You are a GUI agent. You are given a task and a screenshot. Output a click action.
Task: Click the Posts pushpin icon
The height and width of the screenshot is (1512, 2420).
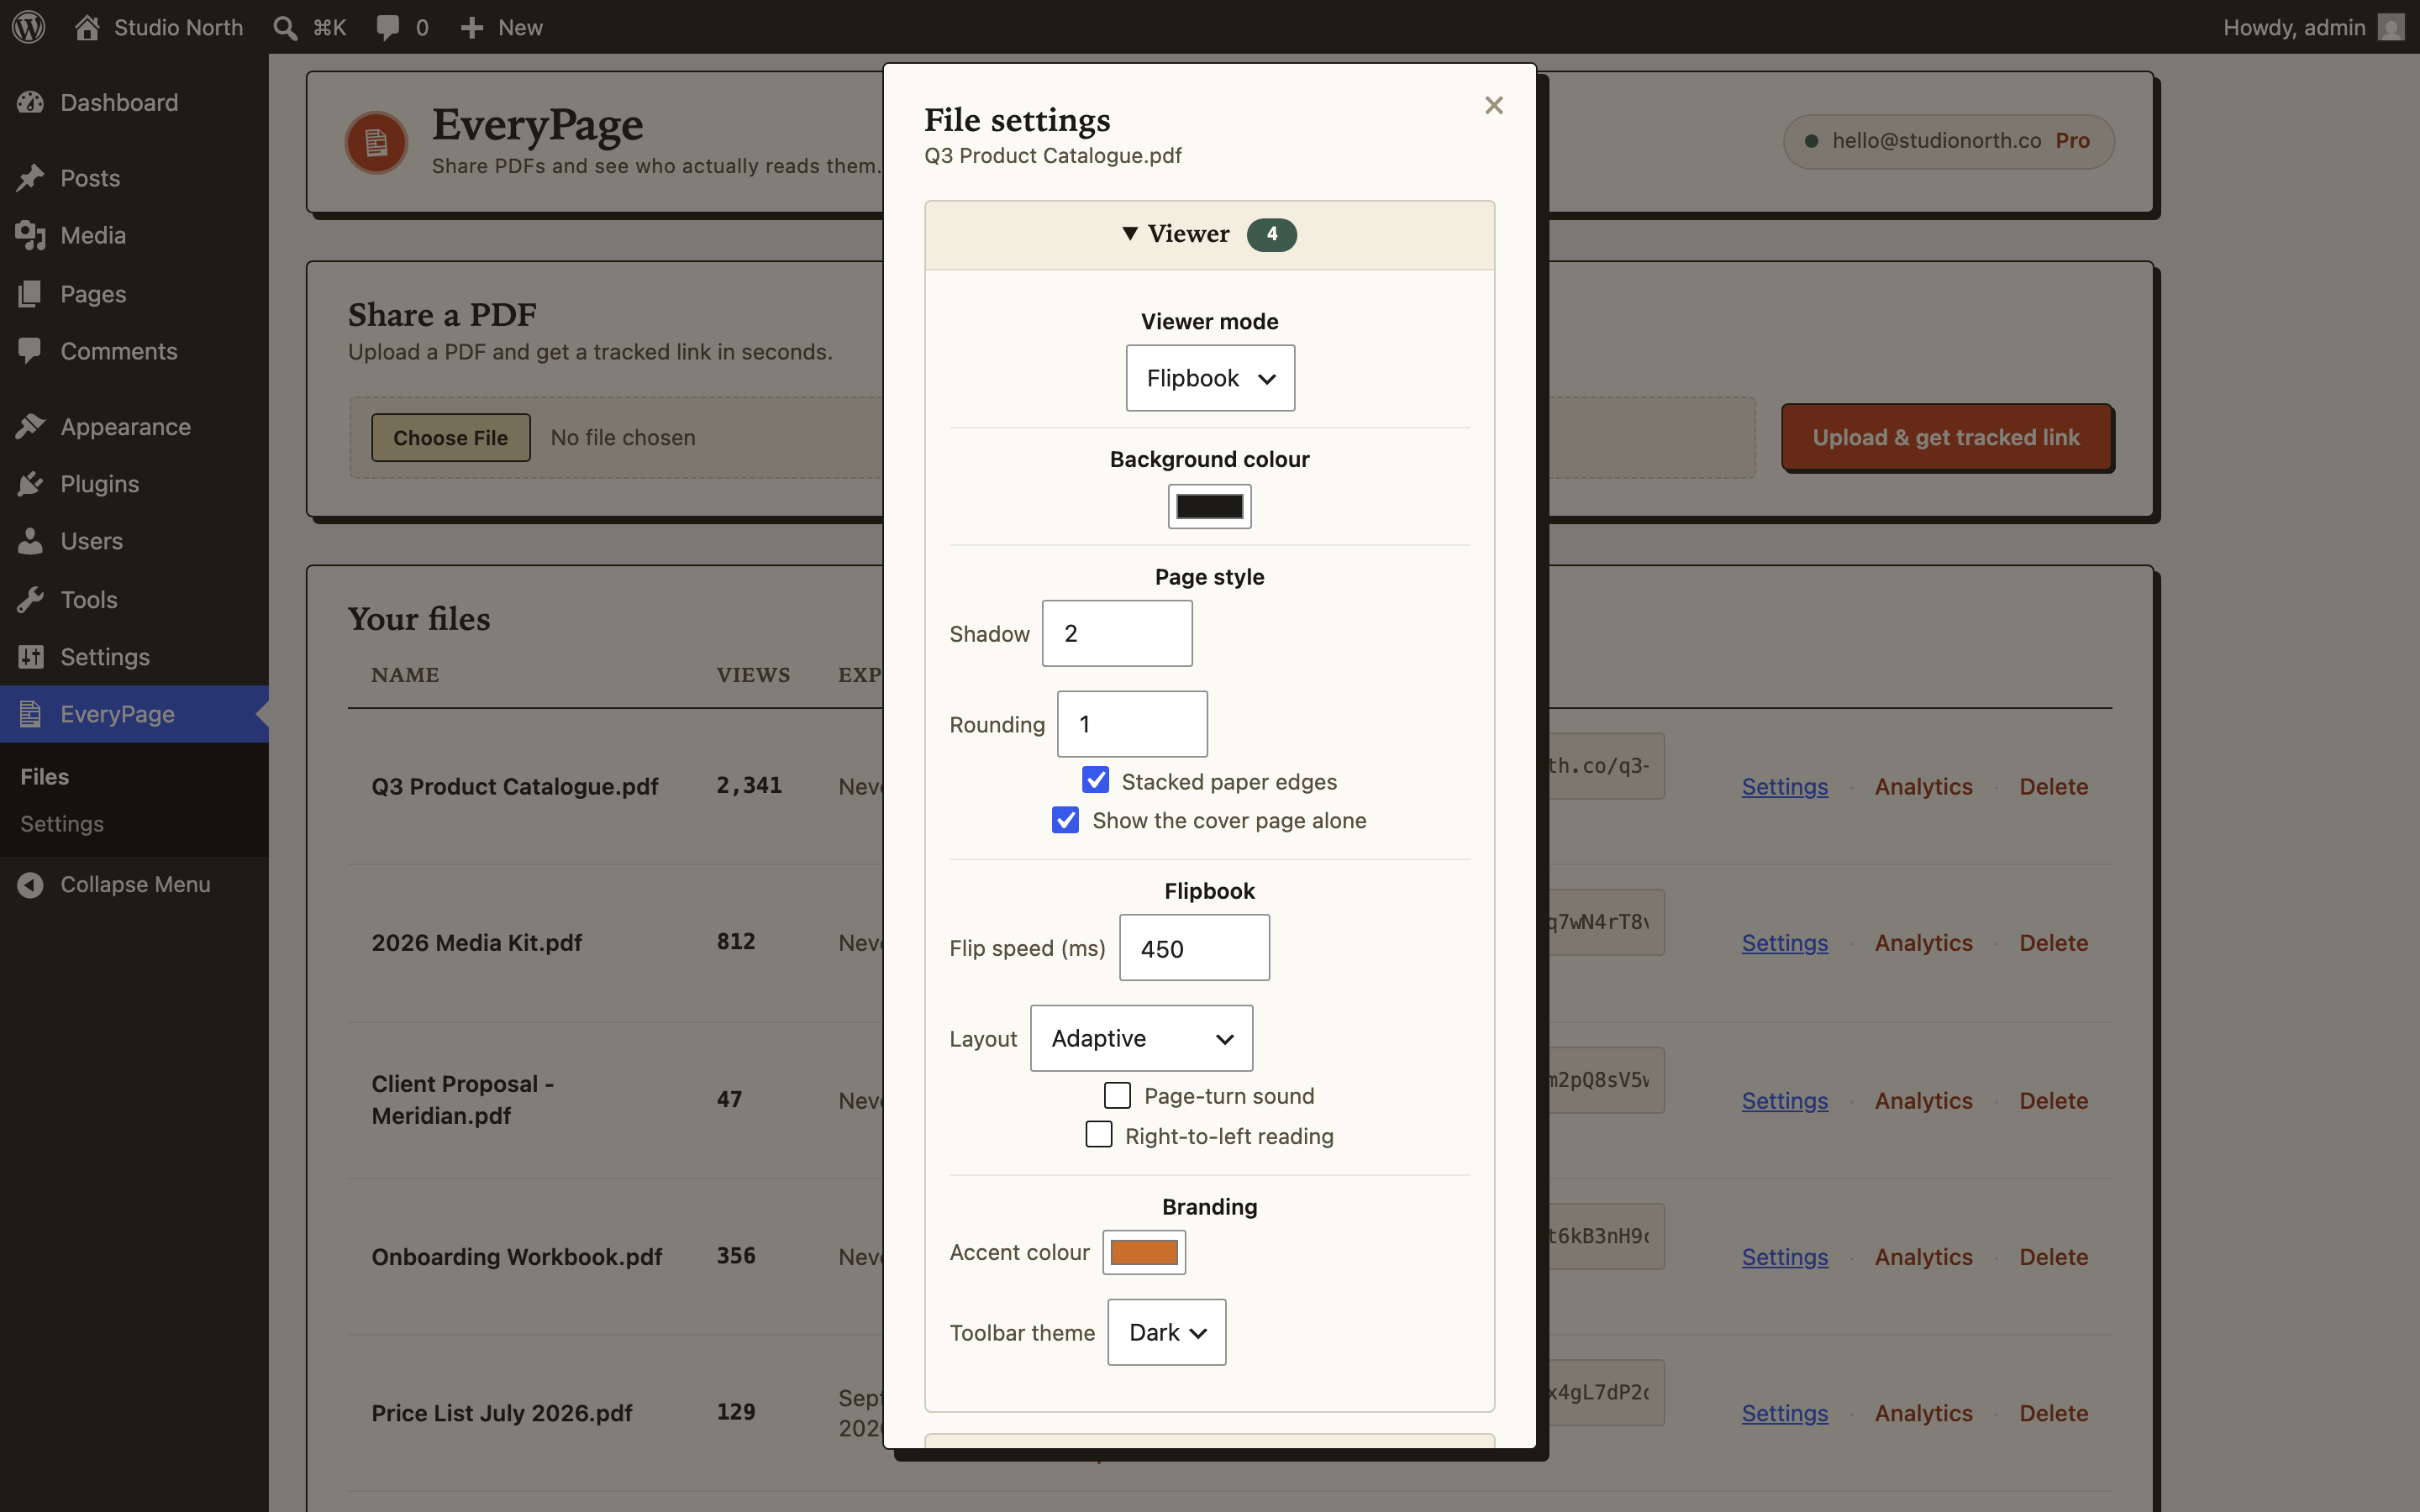(x=31, y=178)
